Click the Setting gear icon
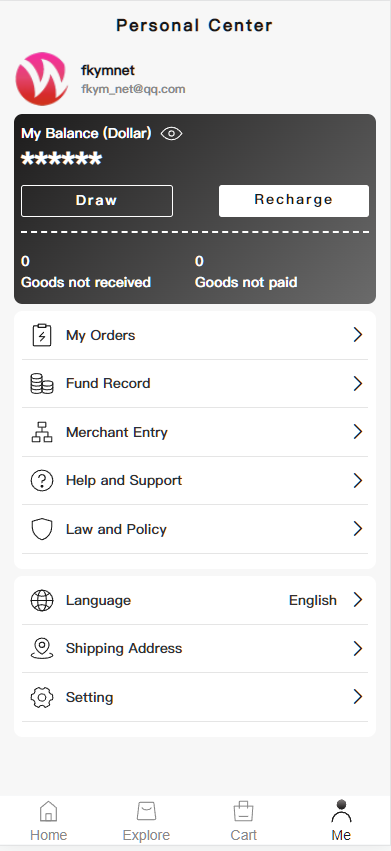The width and height of the screenshot is (391, 851). [x=42, y=697]
